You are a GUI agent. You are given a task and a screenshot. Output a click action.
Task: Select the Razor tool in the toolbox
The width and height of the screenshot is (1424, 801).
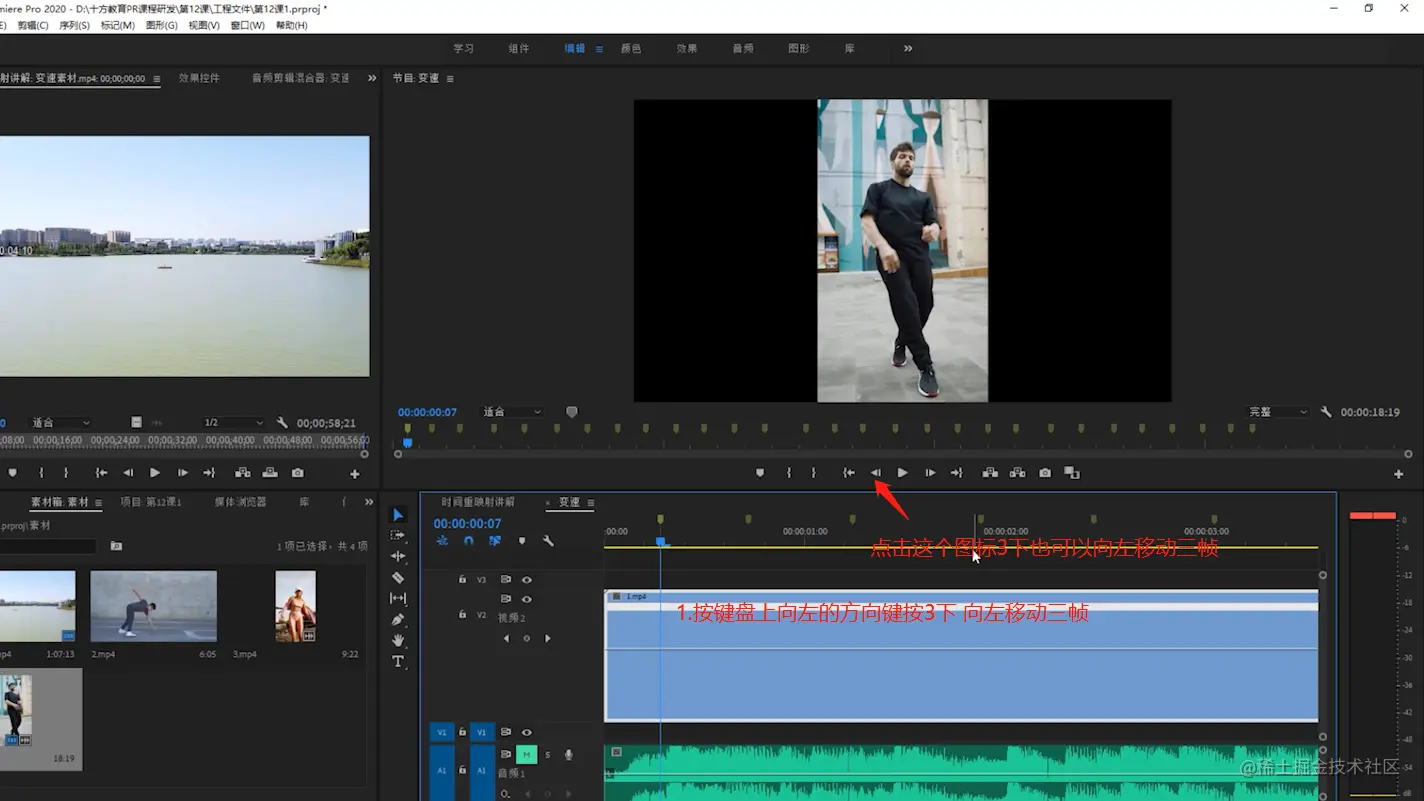coord(398,578)
